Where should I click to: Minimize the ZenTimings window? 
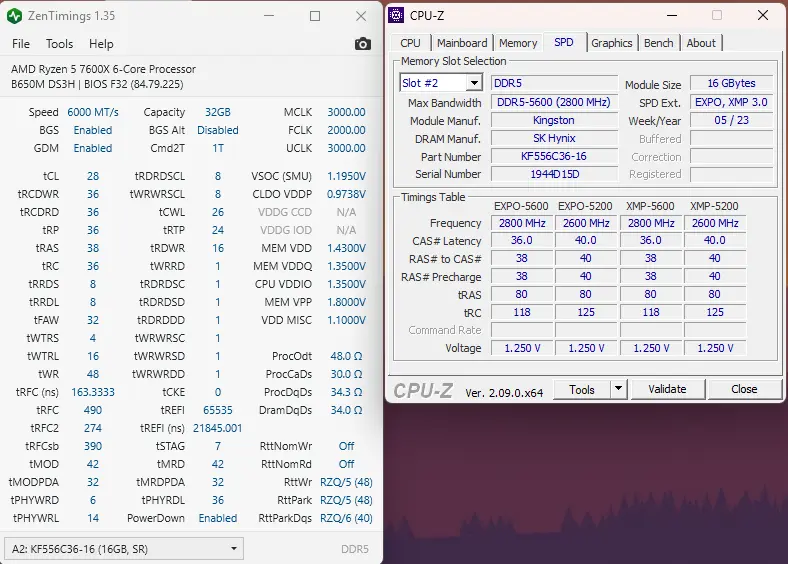(269, 16)
